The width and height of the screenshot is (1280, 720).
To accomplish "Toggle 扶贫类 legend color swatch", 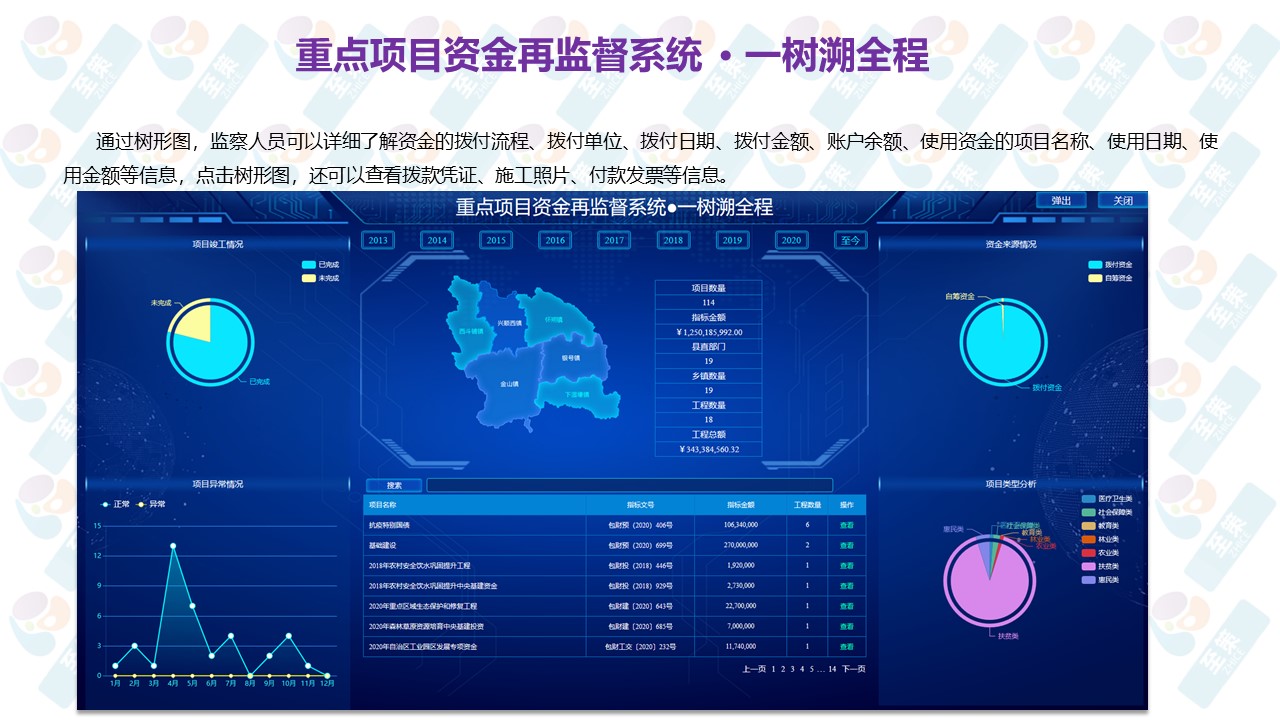I will [1089, 566].
